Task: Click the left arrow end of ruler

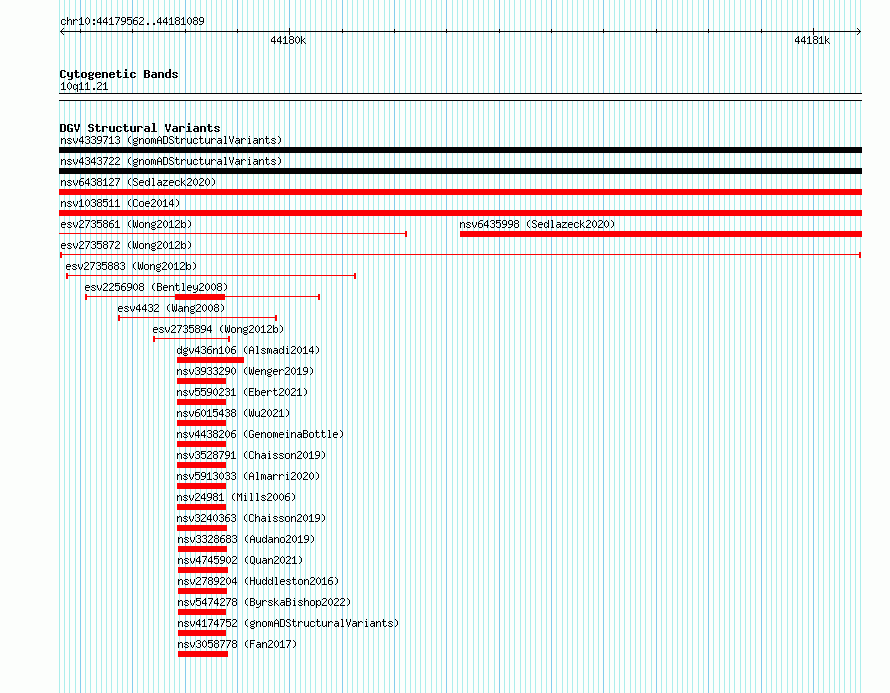Action: [62, 32]
